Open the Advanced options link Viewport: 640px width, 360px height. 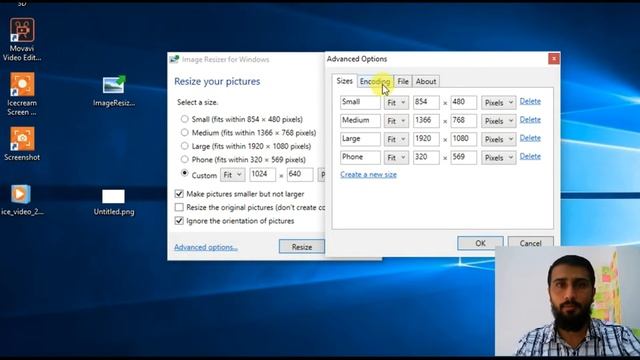click(206, 247)
